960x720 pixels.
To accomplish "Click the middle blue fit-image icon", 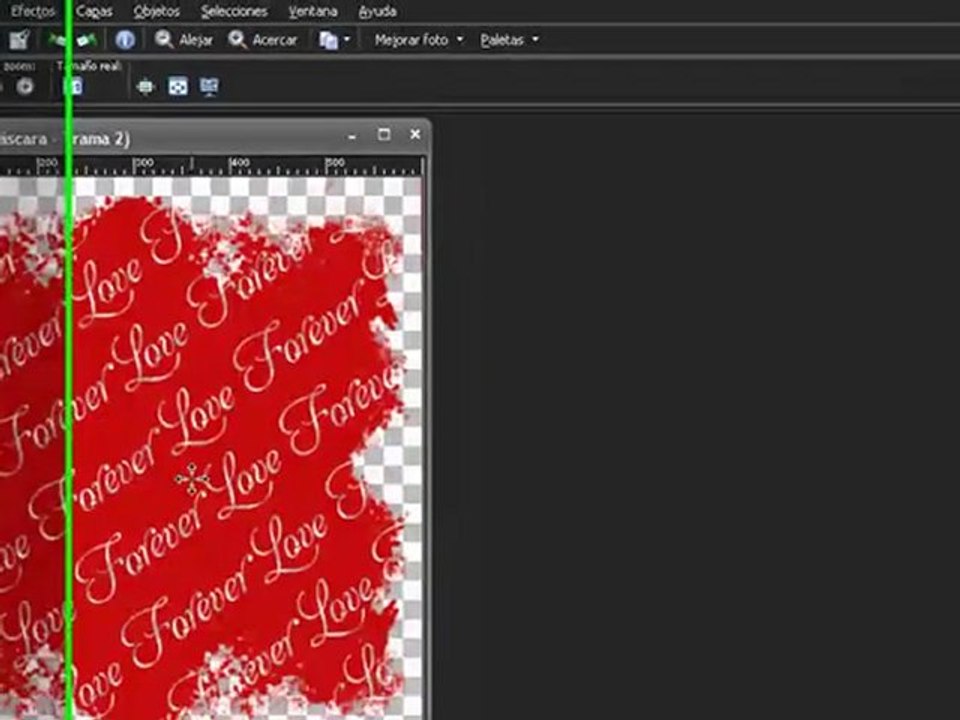I will tap(177, 86).
